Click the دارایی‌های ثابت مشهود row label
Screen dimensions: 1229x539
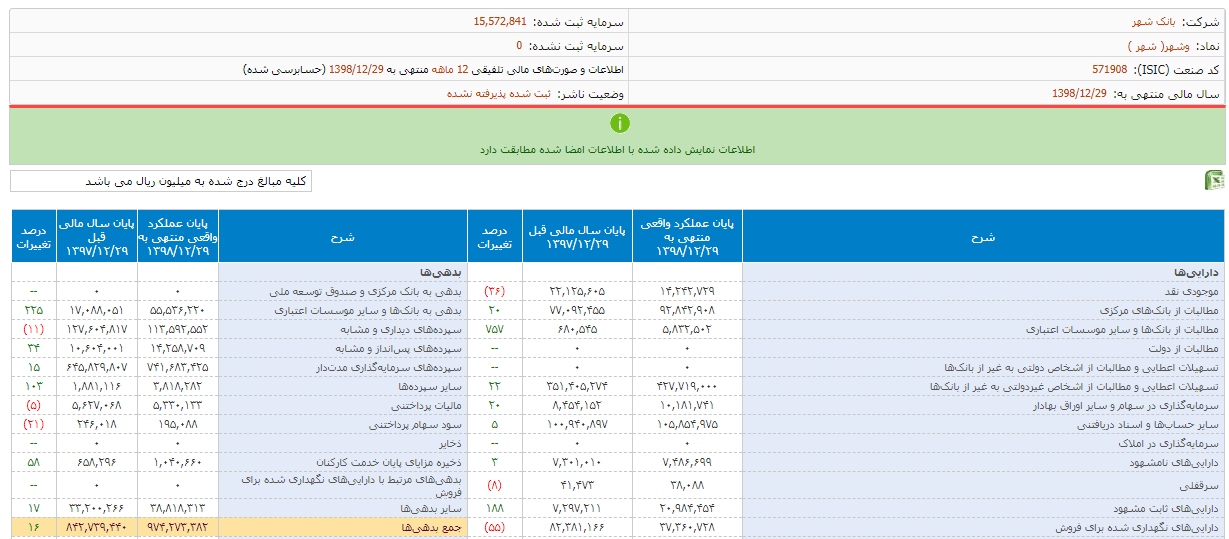click(x=1172, y=507)
